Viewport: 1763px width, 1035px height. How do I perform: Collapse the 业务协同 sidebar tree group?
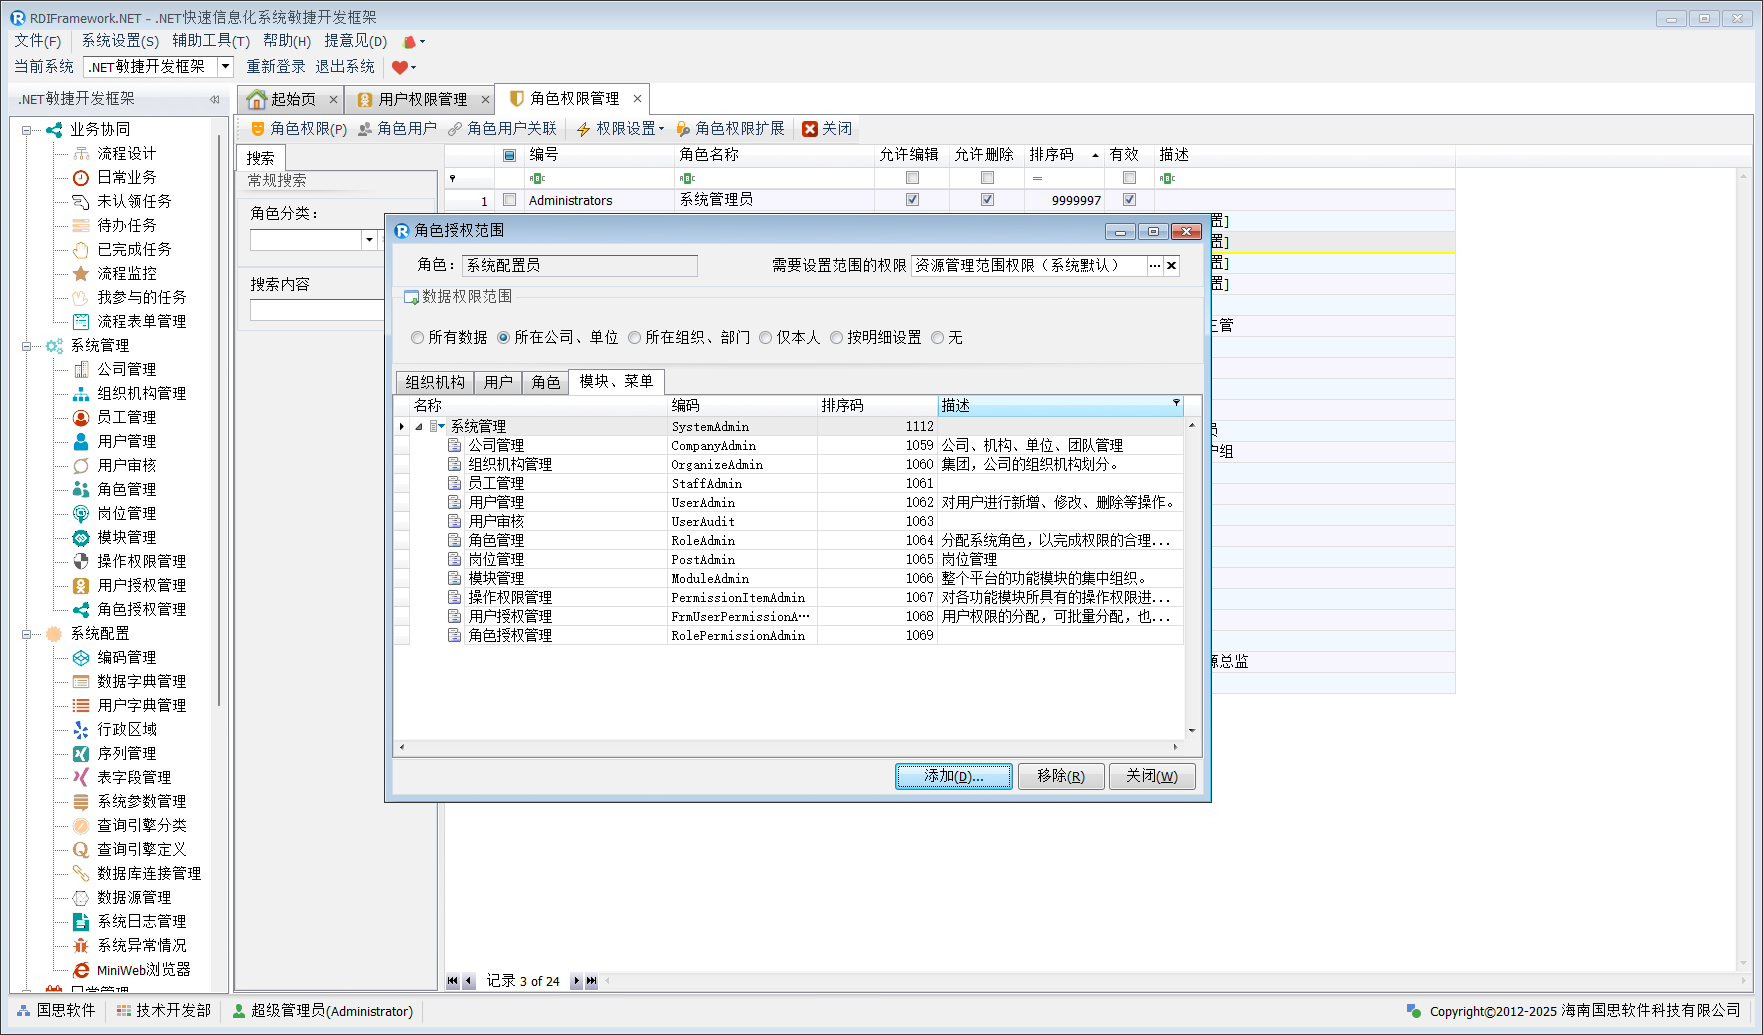[x=27, y=130]
